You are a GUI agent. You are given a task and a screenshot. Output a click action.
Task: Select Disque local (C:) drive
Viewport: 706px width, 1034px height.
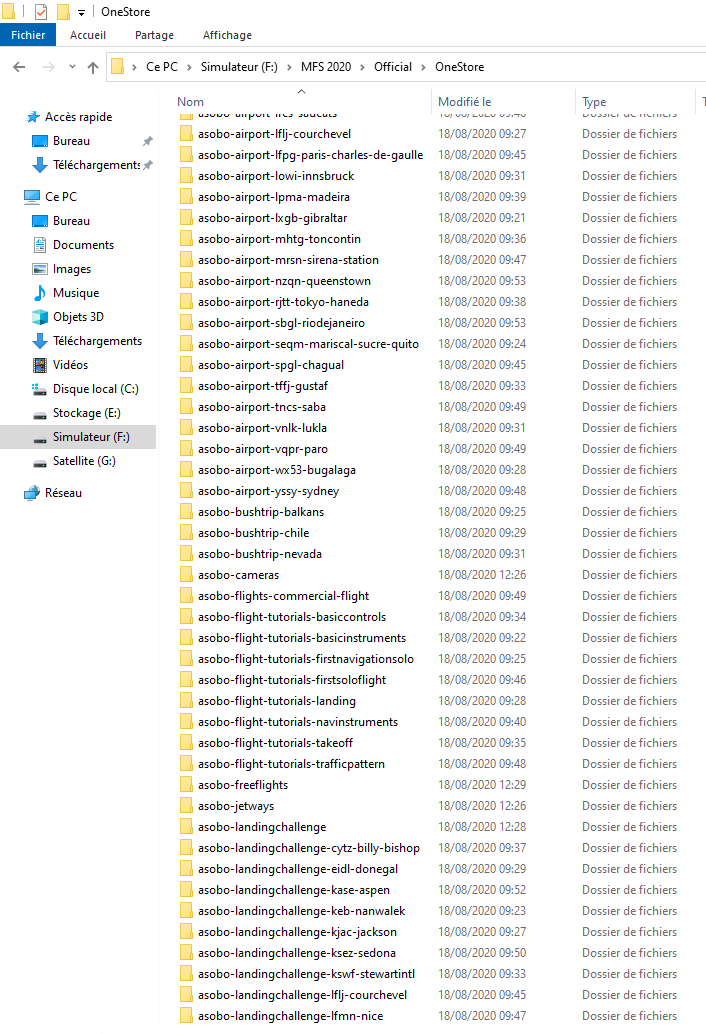click(96, 389)
